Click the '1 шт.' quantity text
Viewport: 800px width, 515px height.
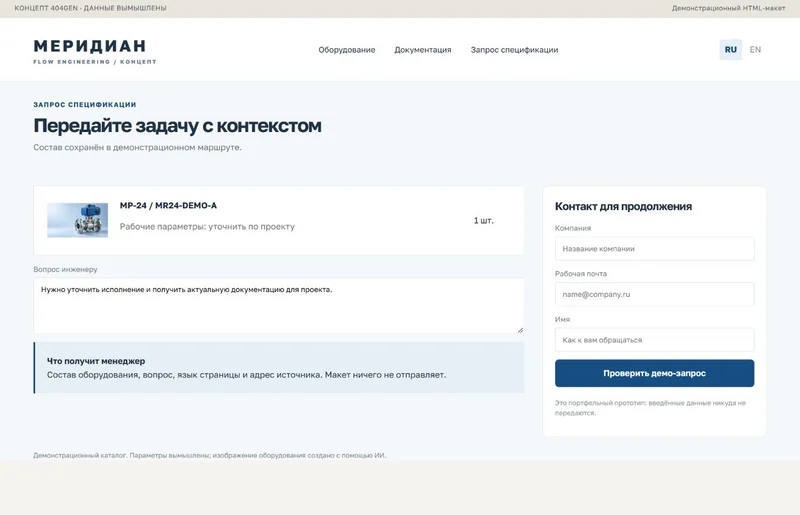(483, 220)
